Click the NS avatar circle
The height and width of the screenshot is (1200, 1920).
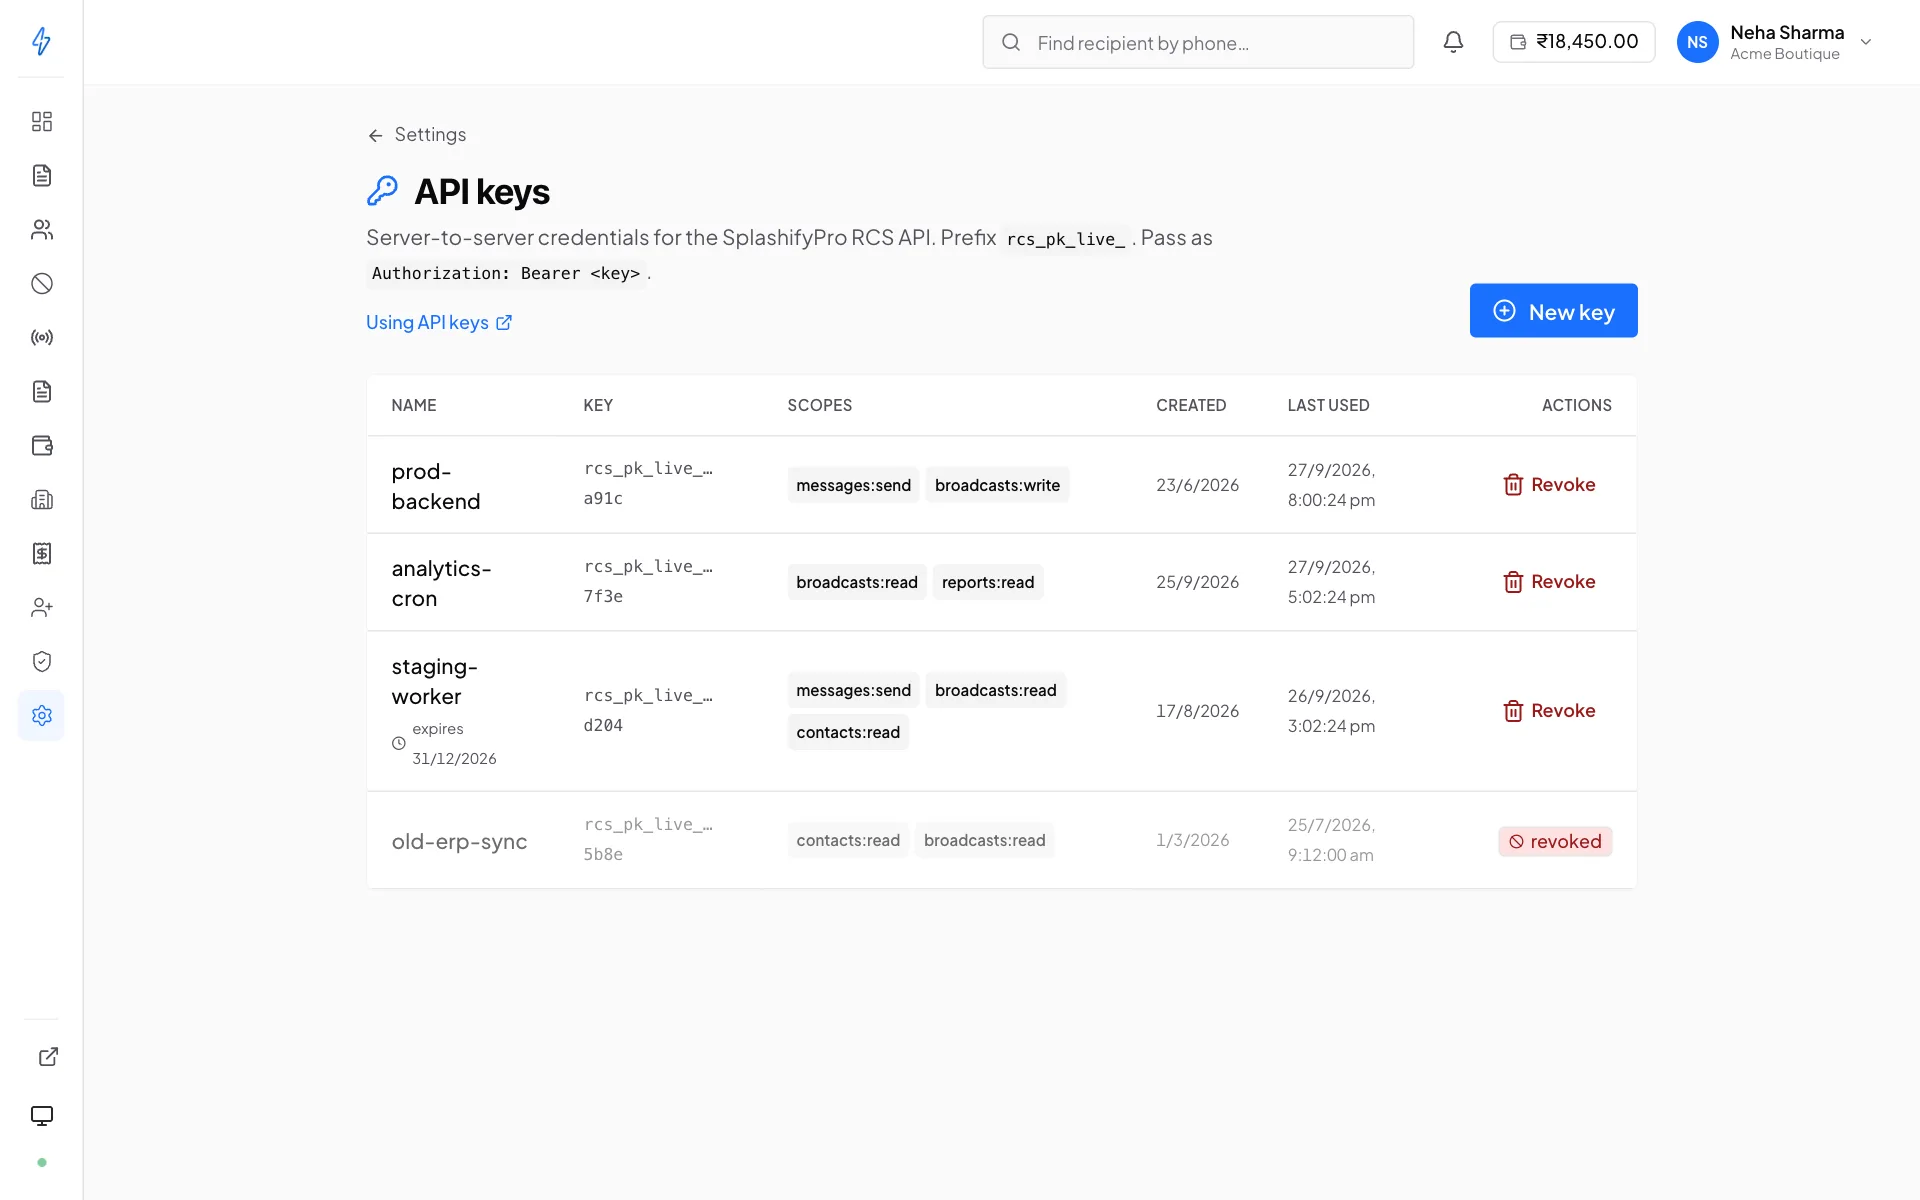pyautogui.click(x=1697, y=42)
